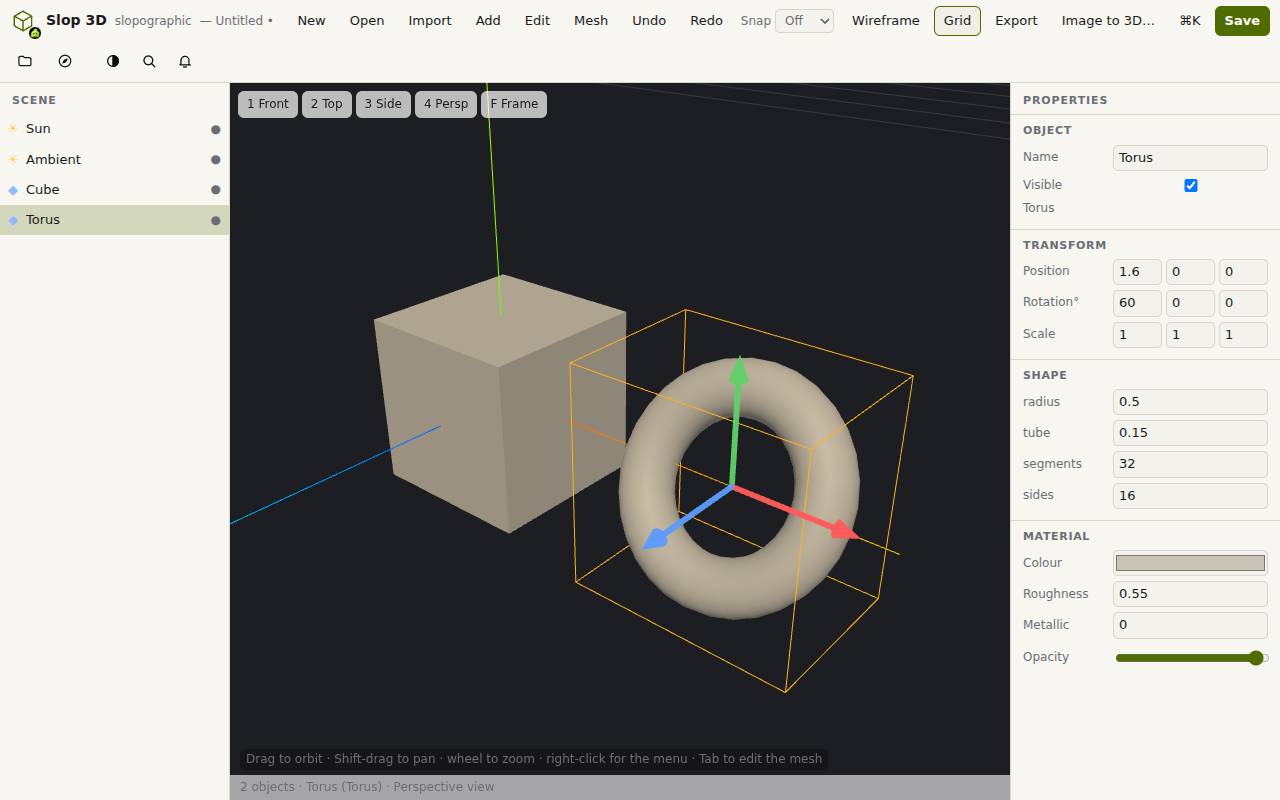Click the Torus diamond icon
The width and height of the screenshot is (1280, 800).
click(13, 220)
